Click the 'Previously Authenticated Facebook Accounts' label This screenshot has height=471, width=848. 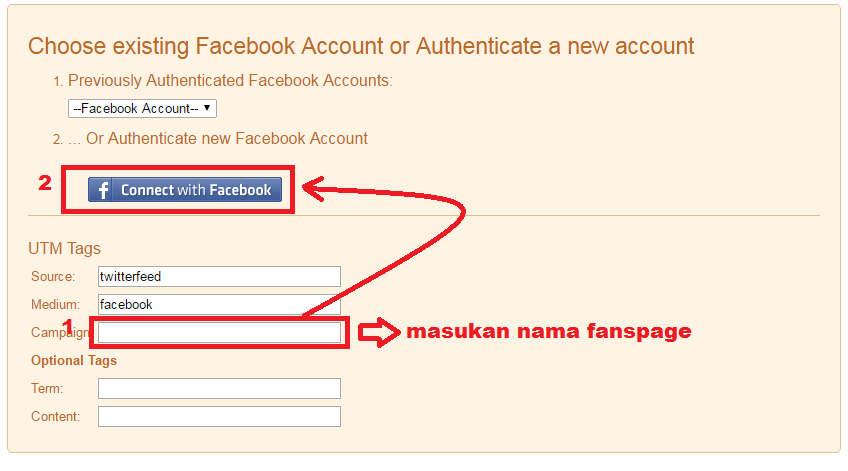tap(230, 81)
